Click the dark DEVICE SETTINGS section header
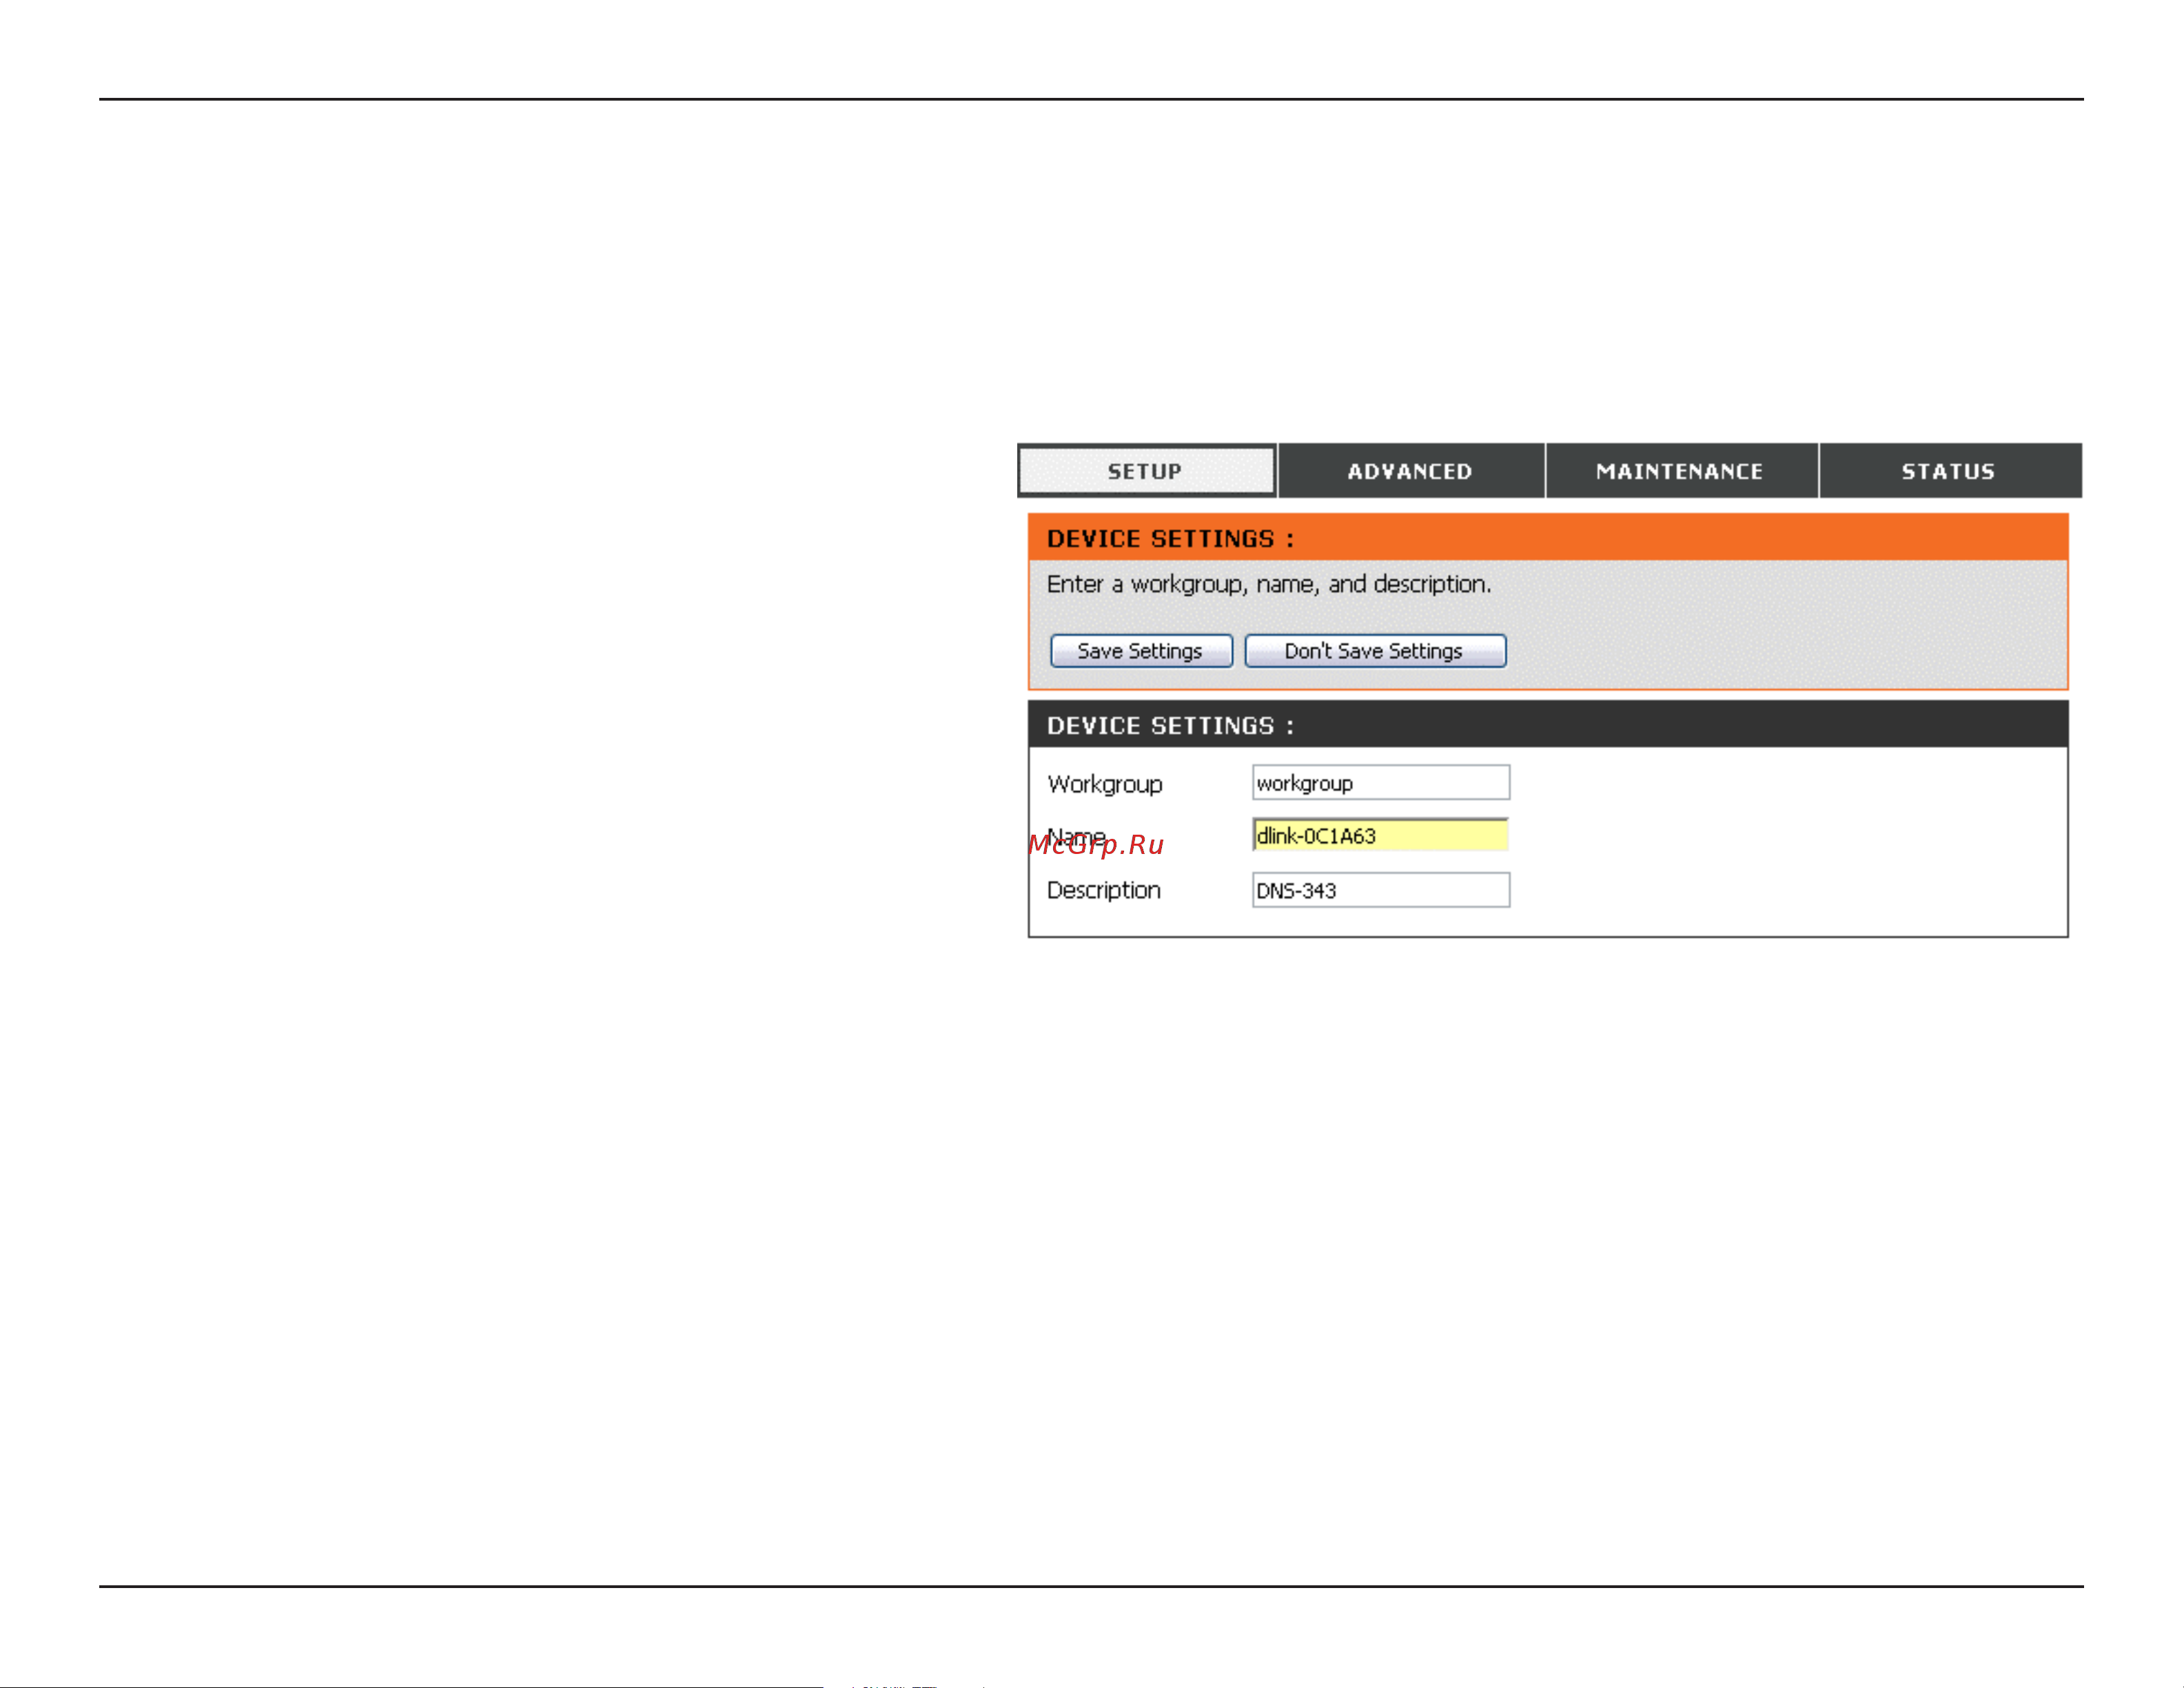2184x1688 pixels. coord(1548,725)
